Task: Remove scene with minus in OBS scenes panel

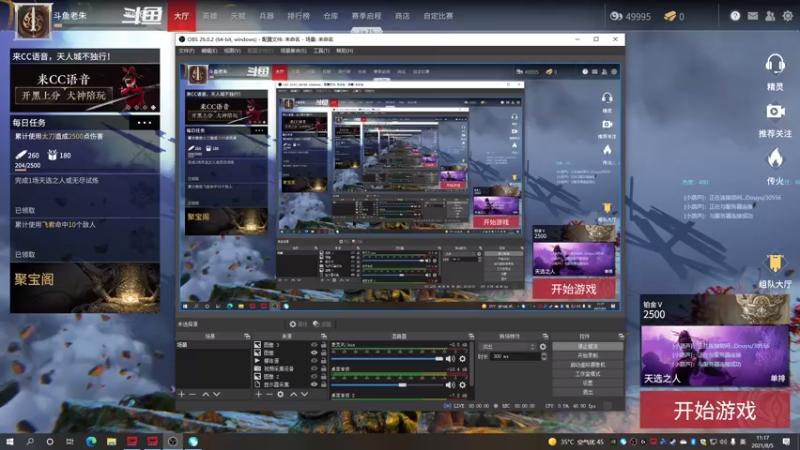Action: (192, 394)
